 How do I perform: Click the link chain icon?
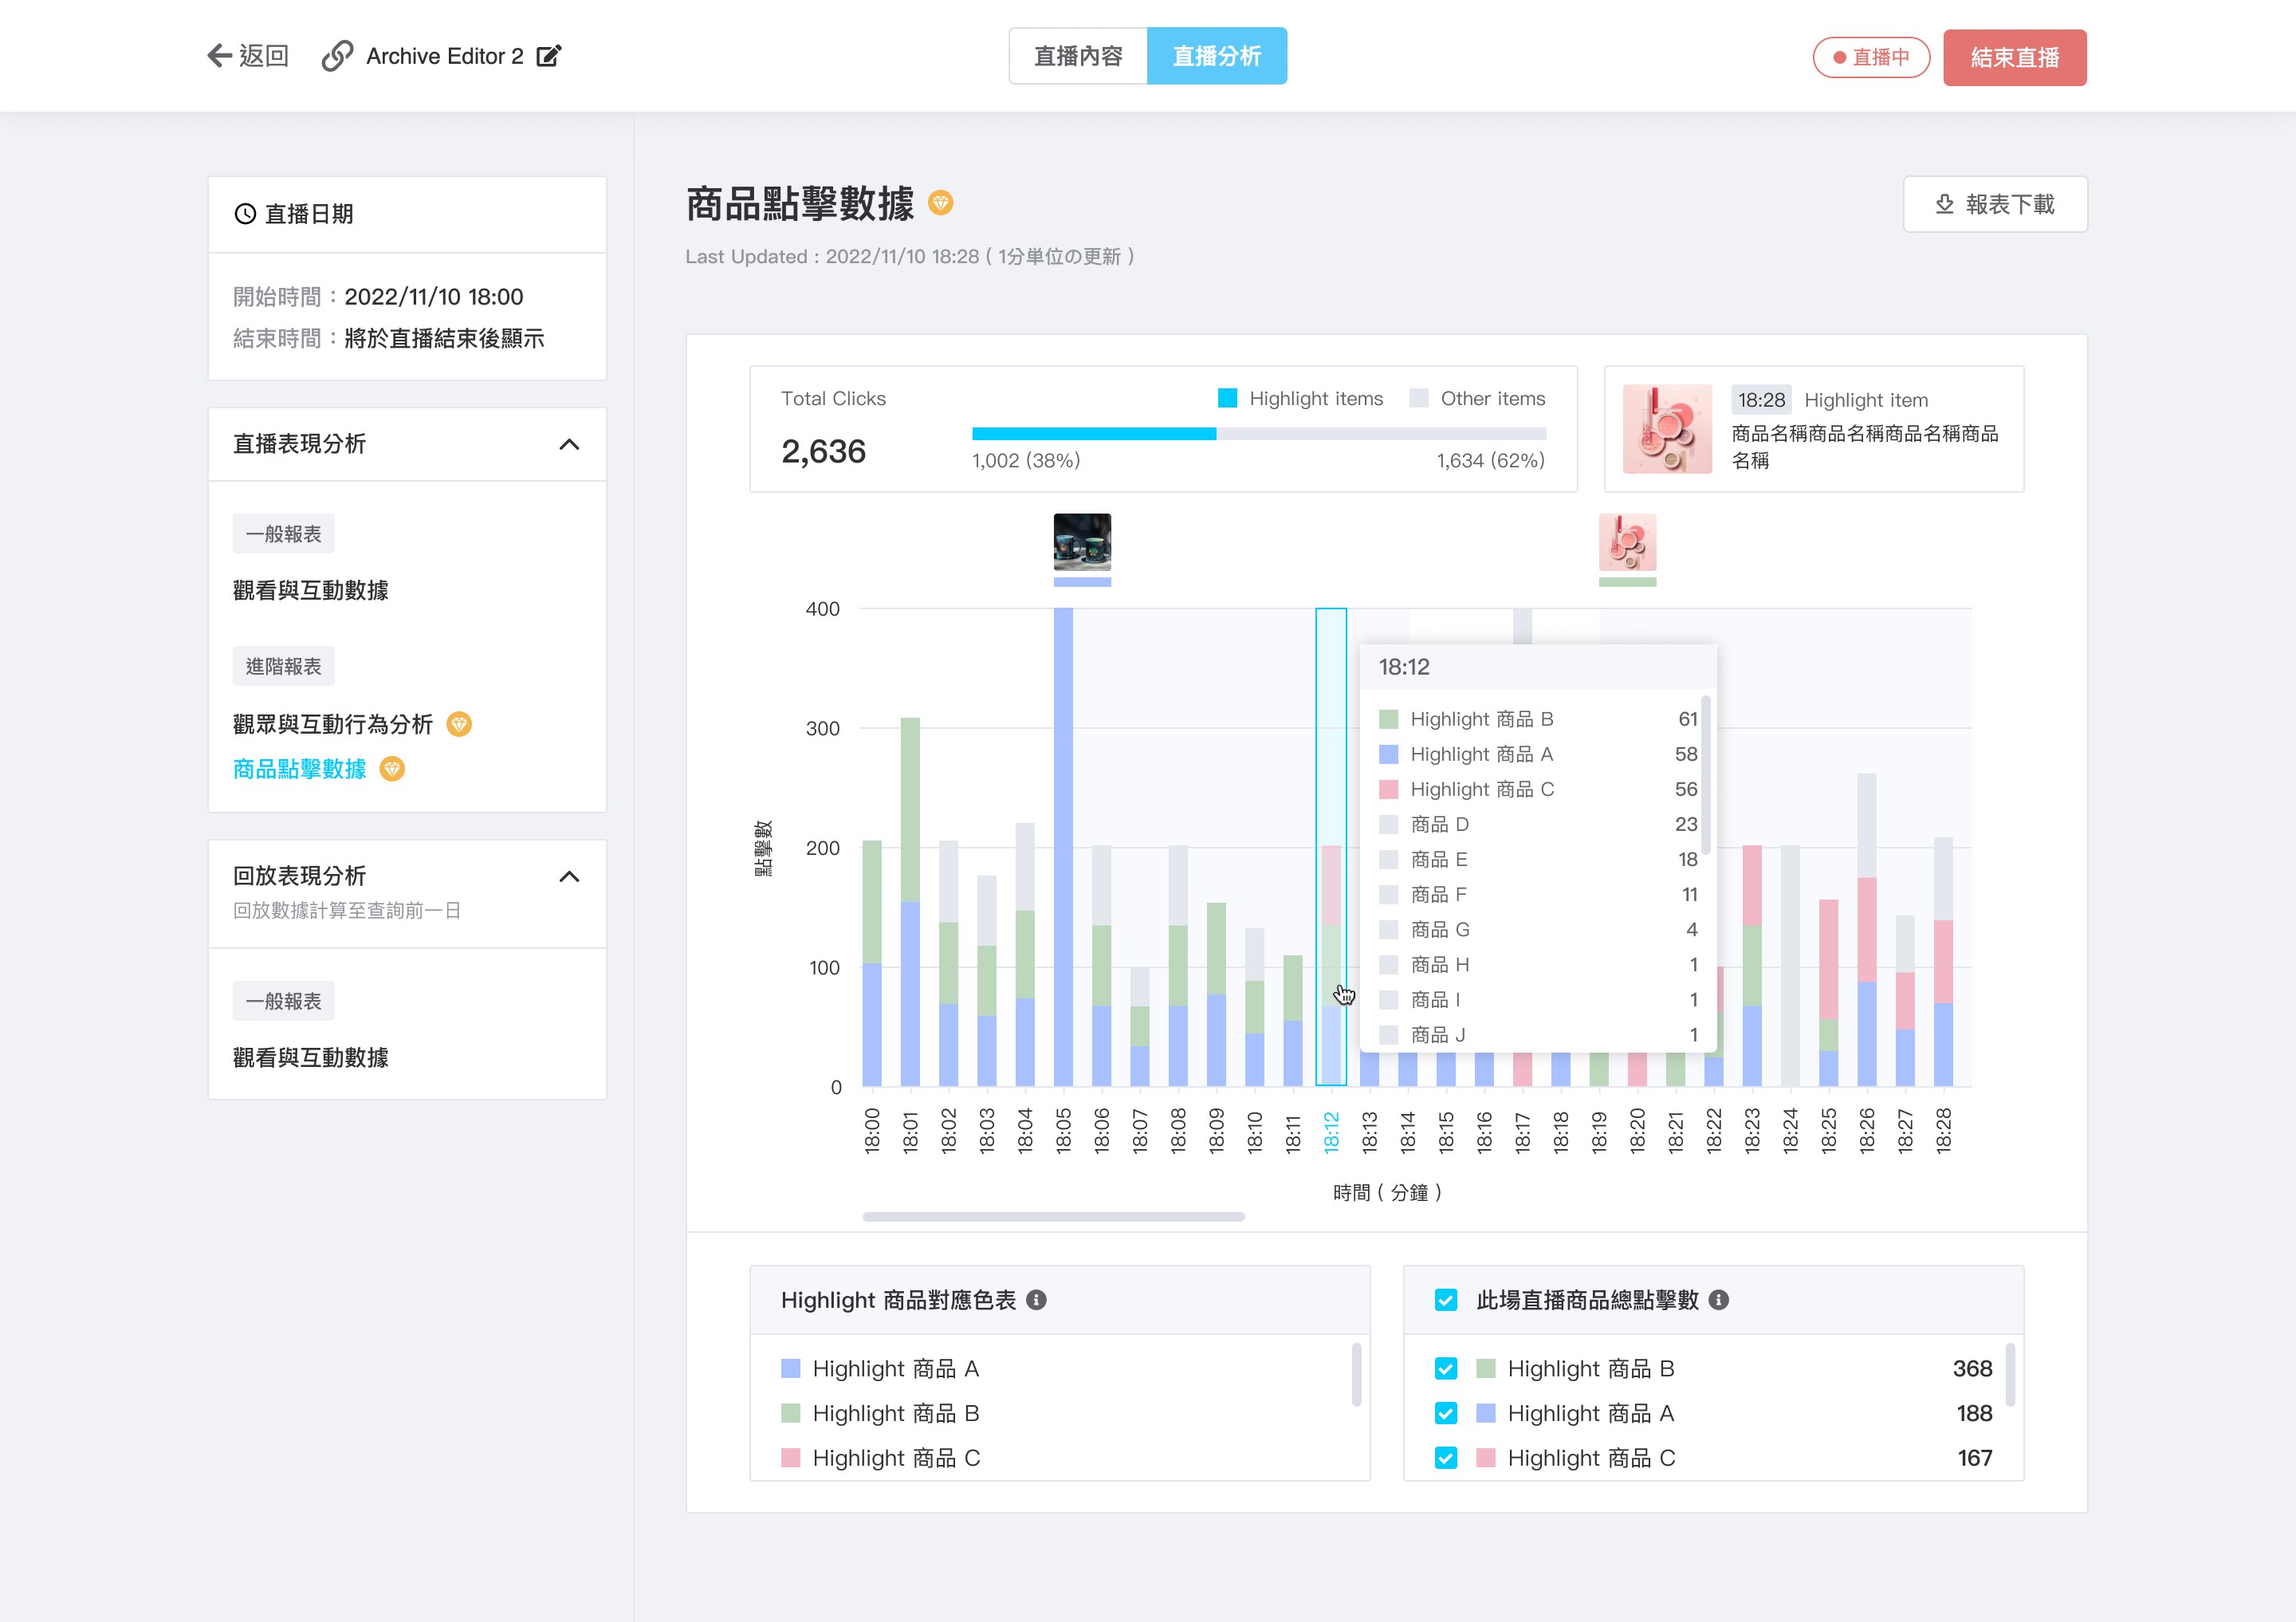(x=337, y=56)
